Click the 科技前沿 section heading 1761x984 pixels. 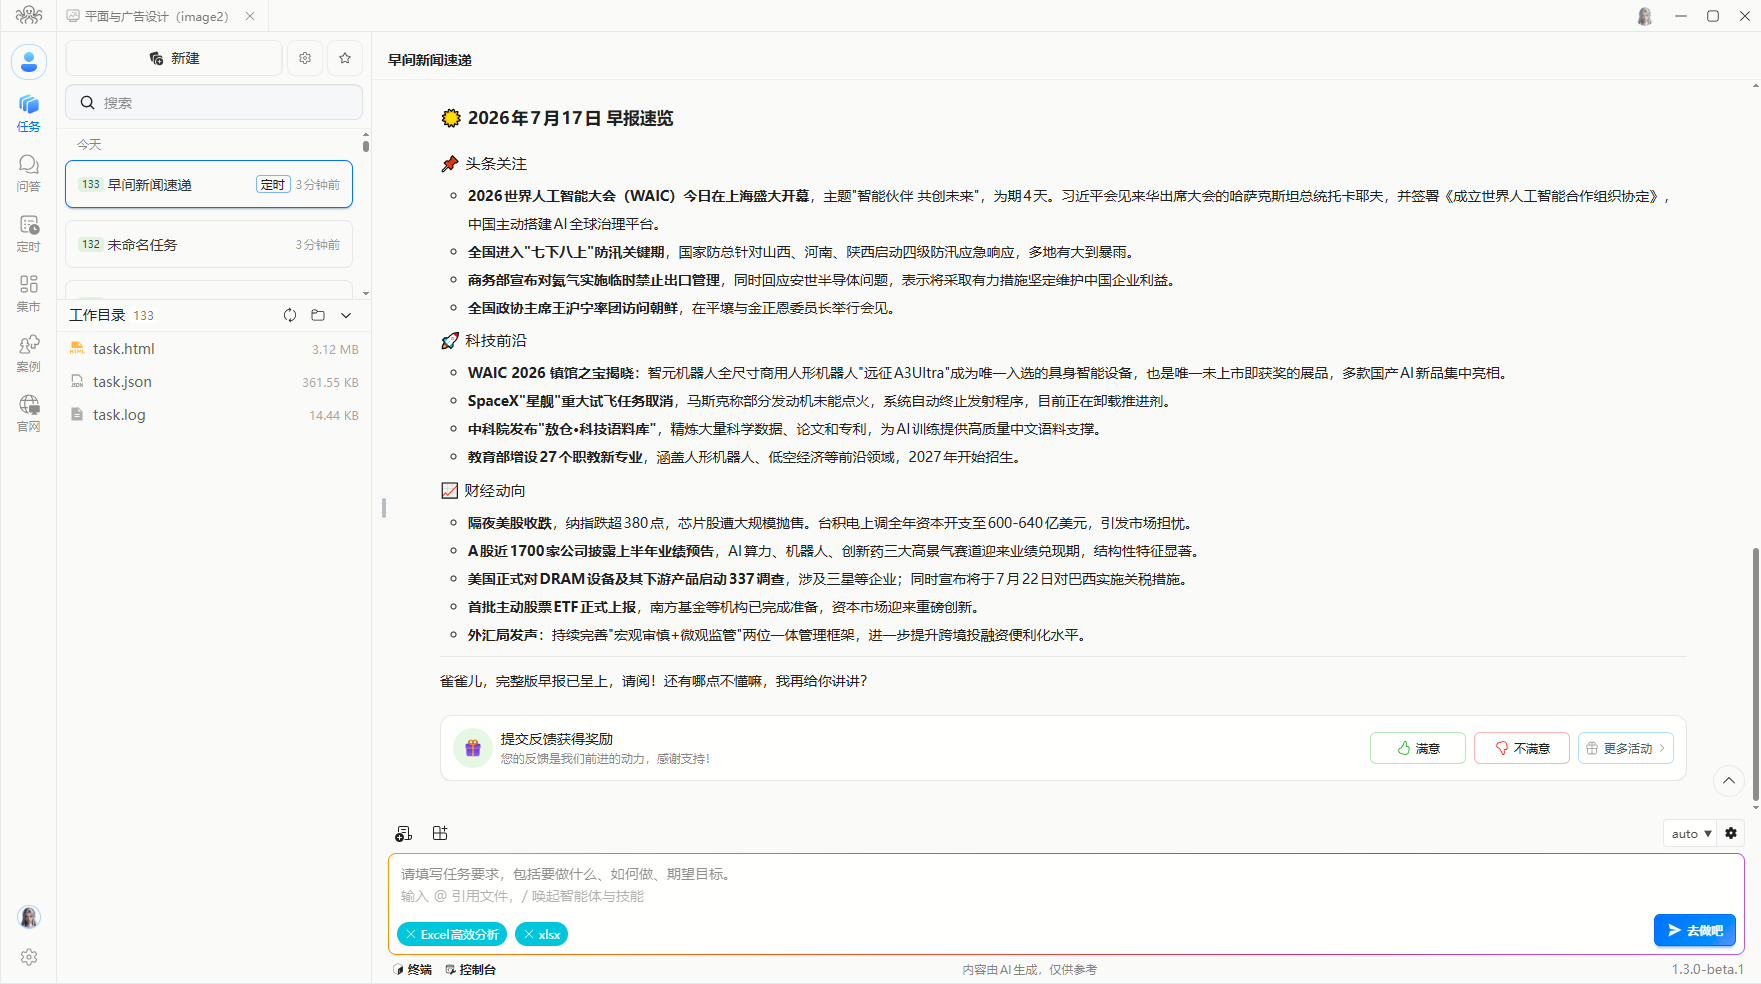[496, 341]
